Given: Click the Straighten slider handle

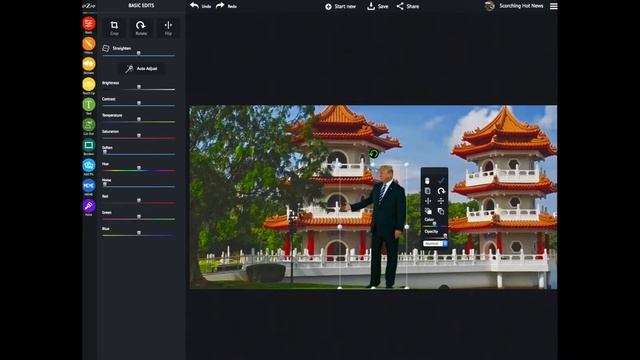Looking at the screenshot, I should 139,53.
